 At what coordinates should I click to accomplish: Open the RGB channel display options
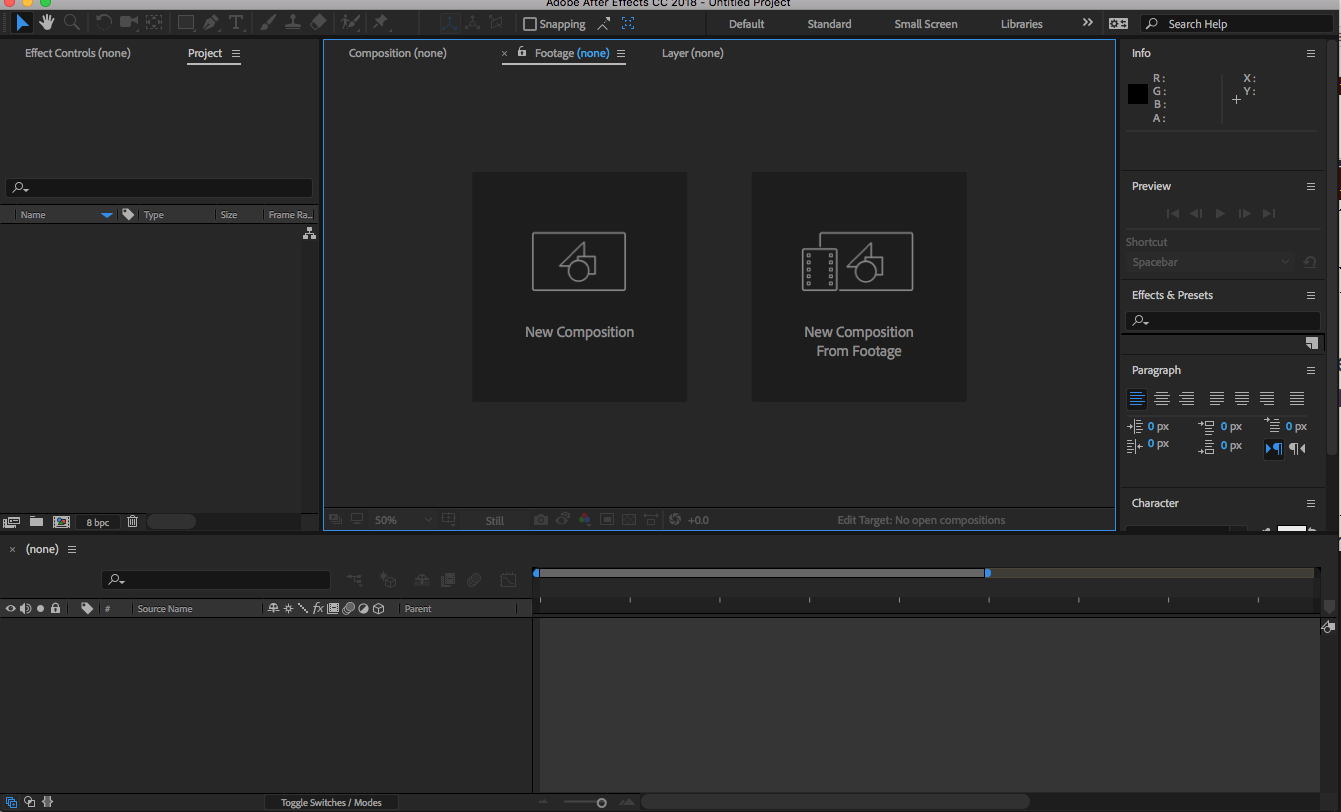585,519
